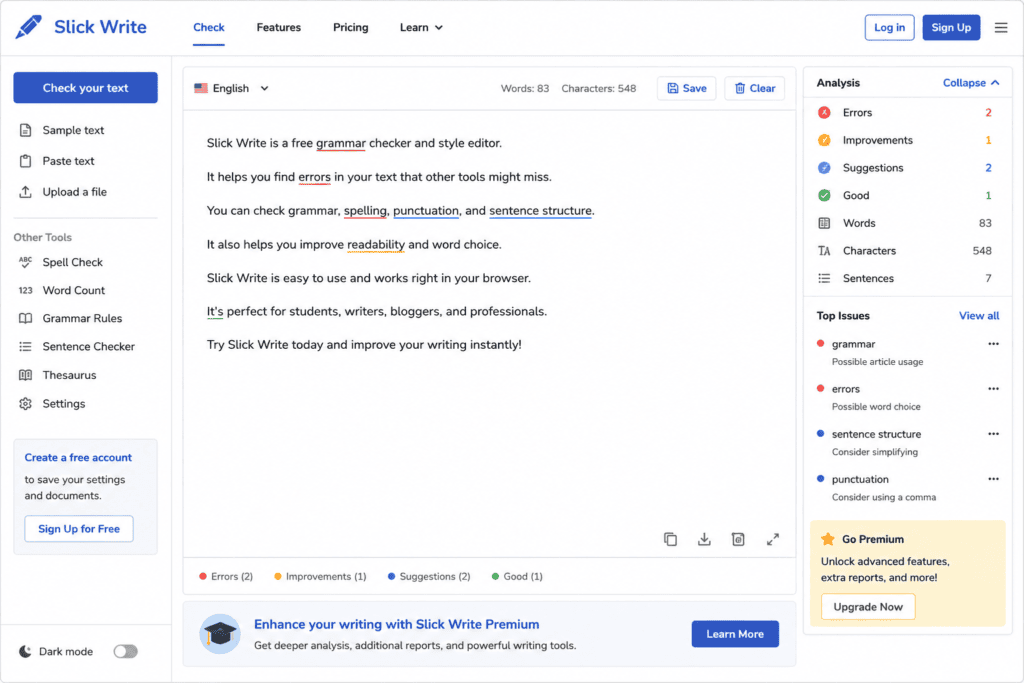Open the Pricing page

tap(351, 27)
